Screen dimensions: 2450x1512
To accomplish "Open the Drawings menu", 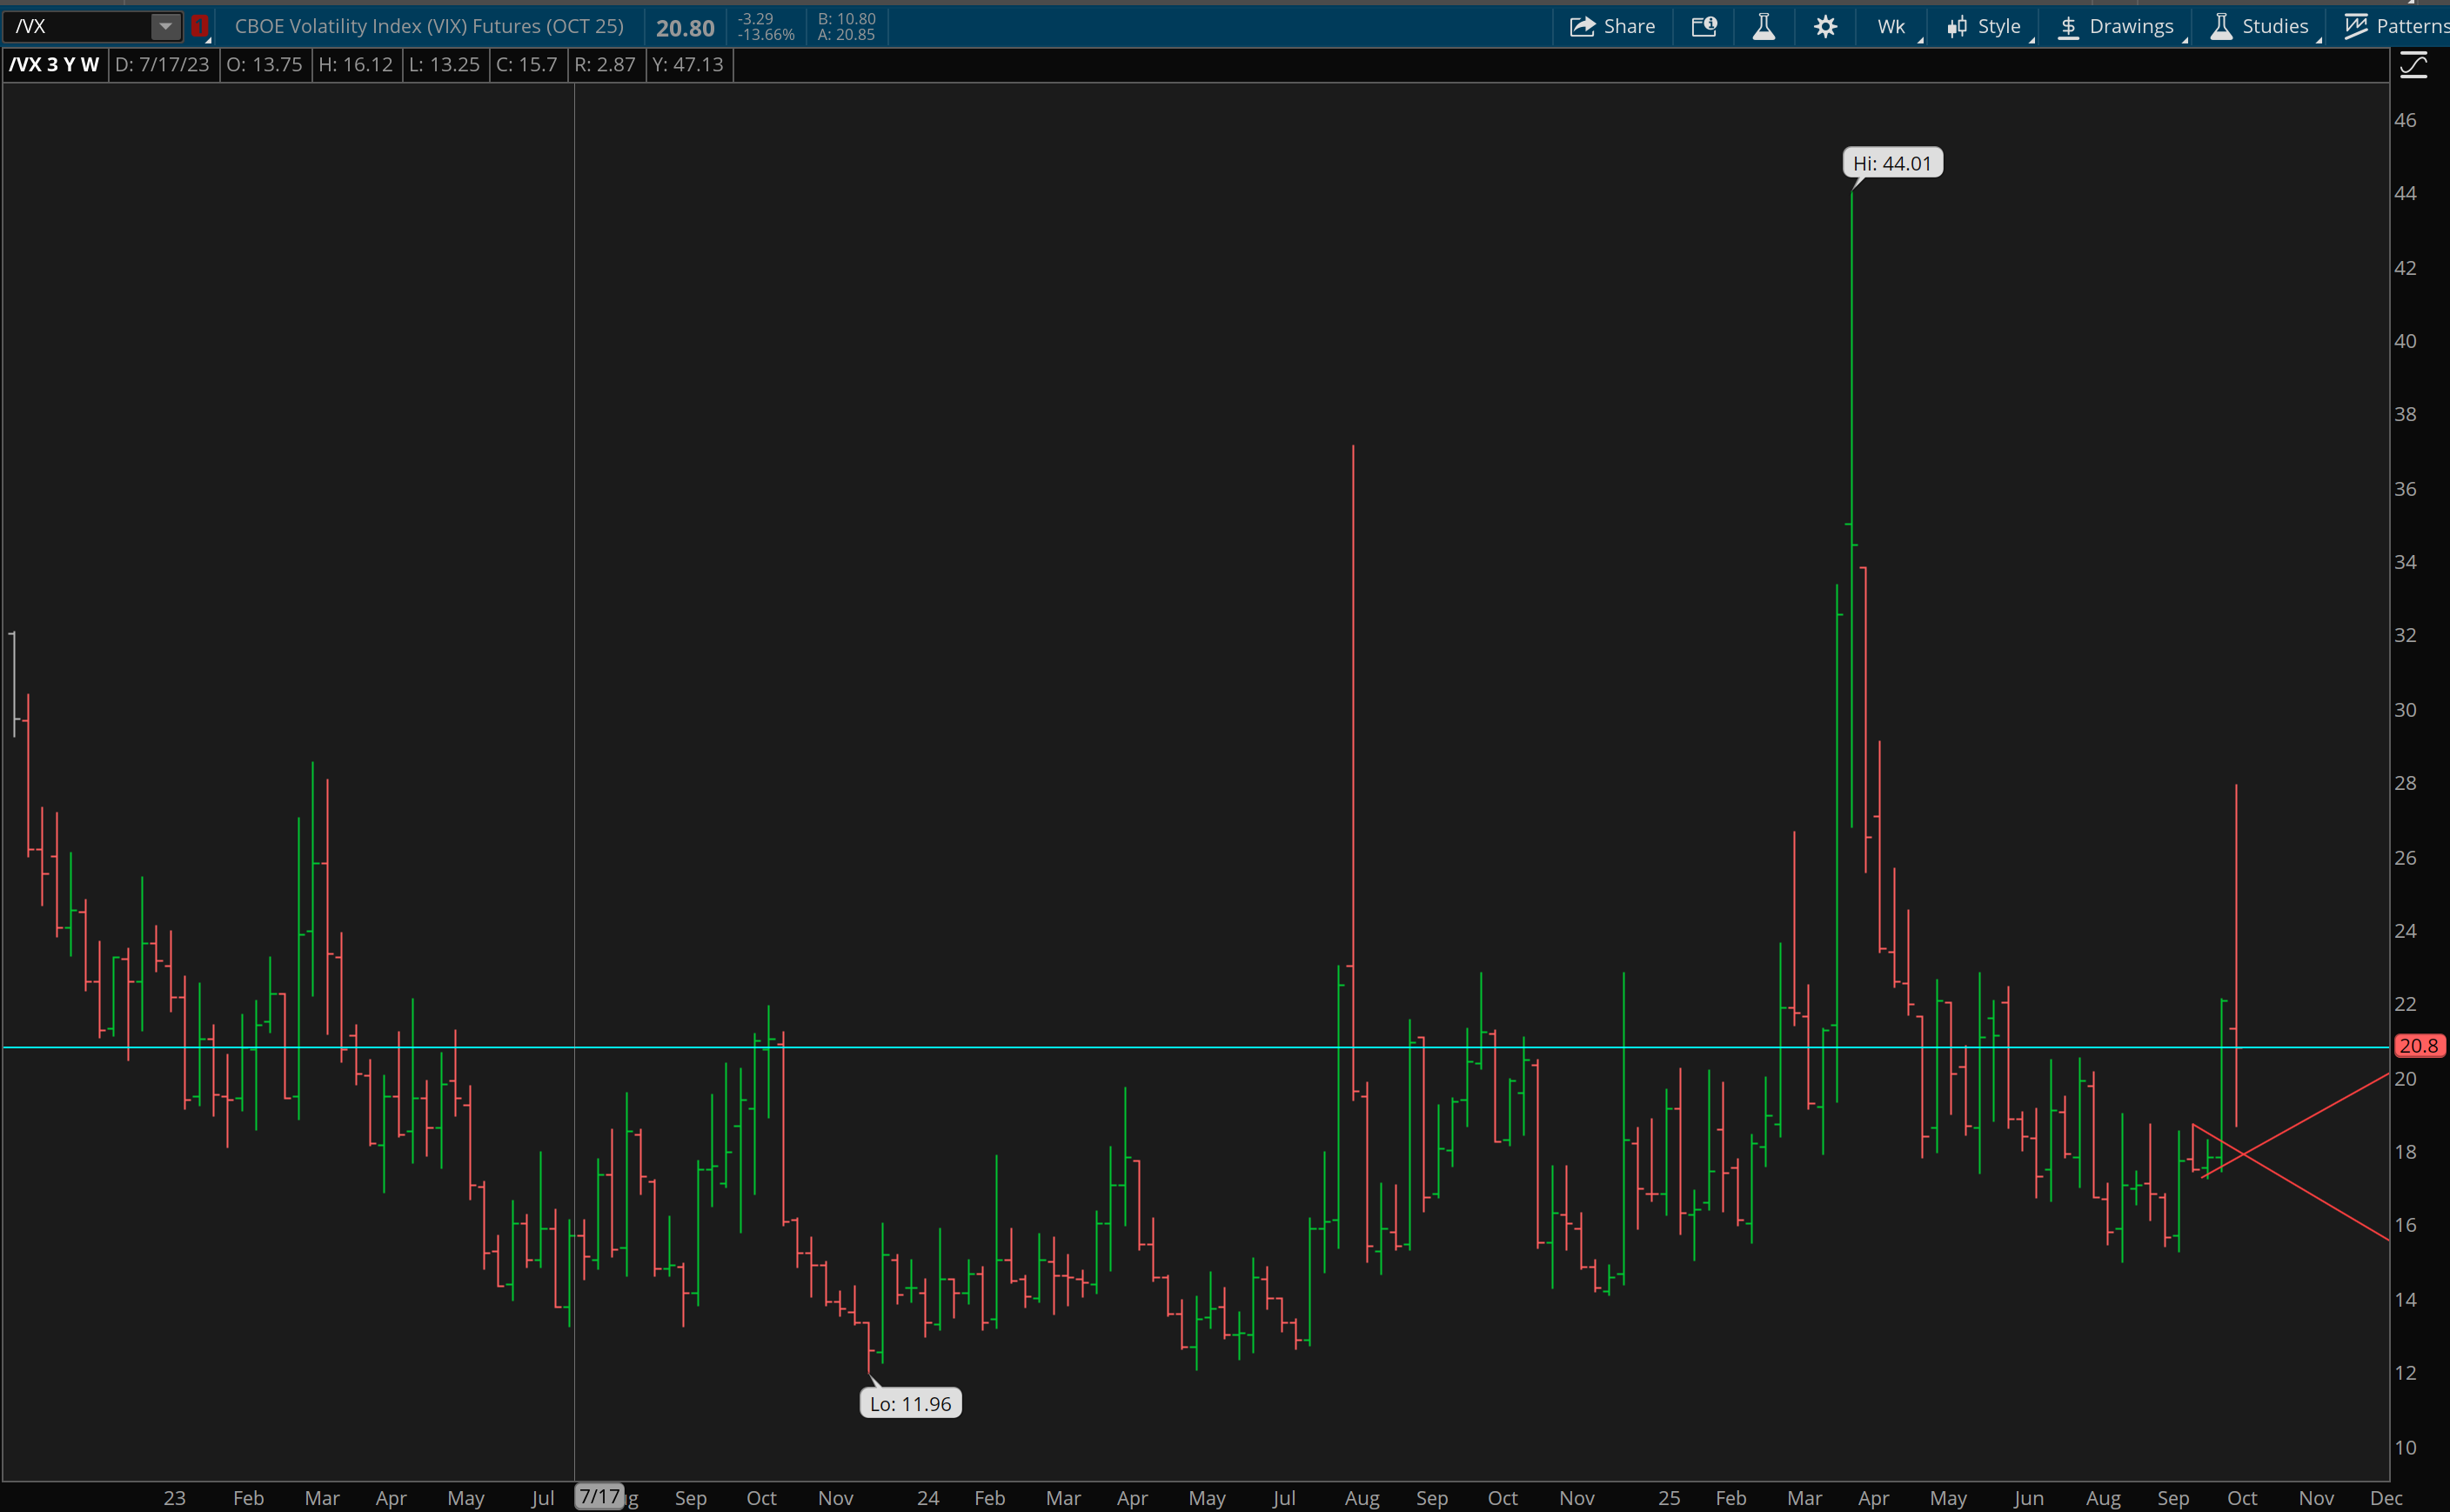I will point(2130,26).
